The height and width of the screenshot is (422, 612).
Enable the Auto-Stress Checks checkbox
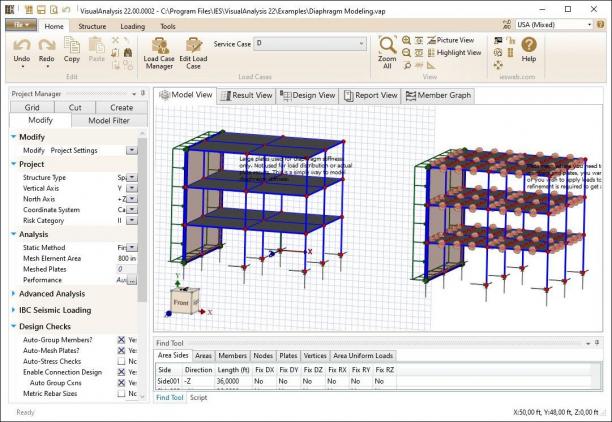tap(121, 361)
